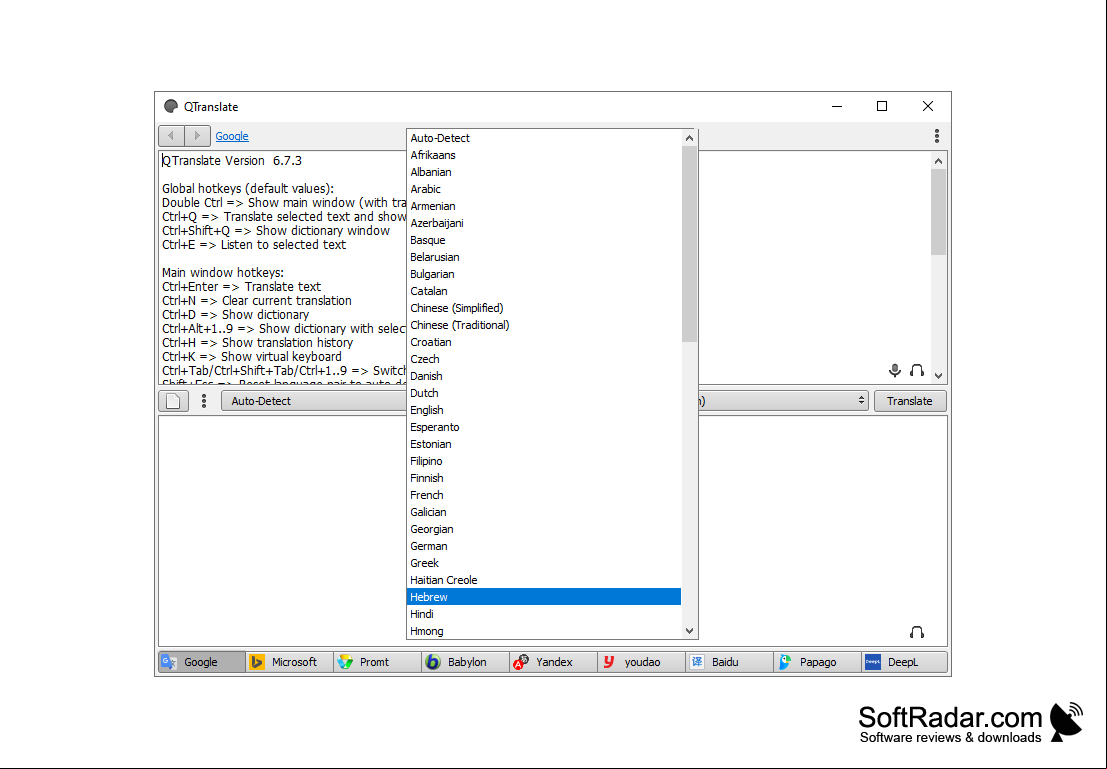Select Albanian from the language list
Viewport: 1107px width, 769px height.
pos(544,172)
